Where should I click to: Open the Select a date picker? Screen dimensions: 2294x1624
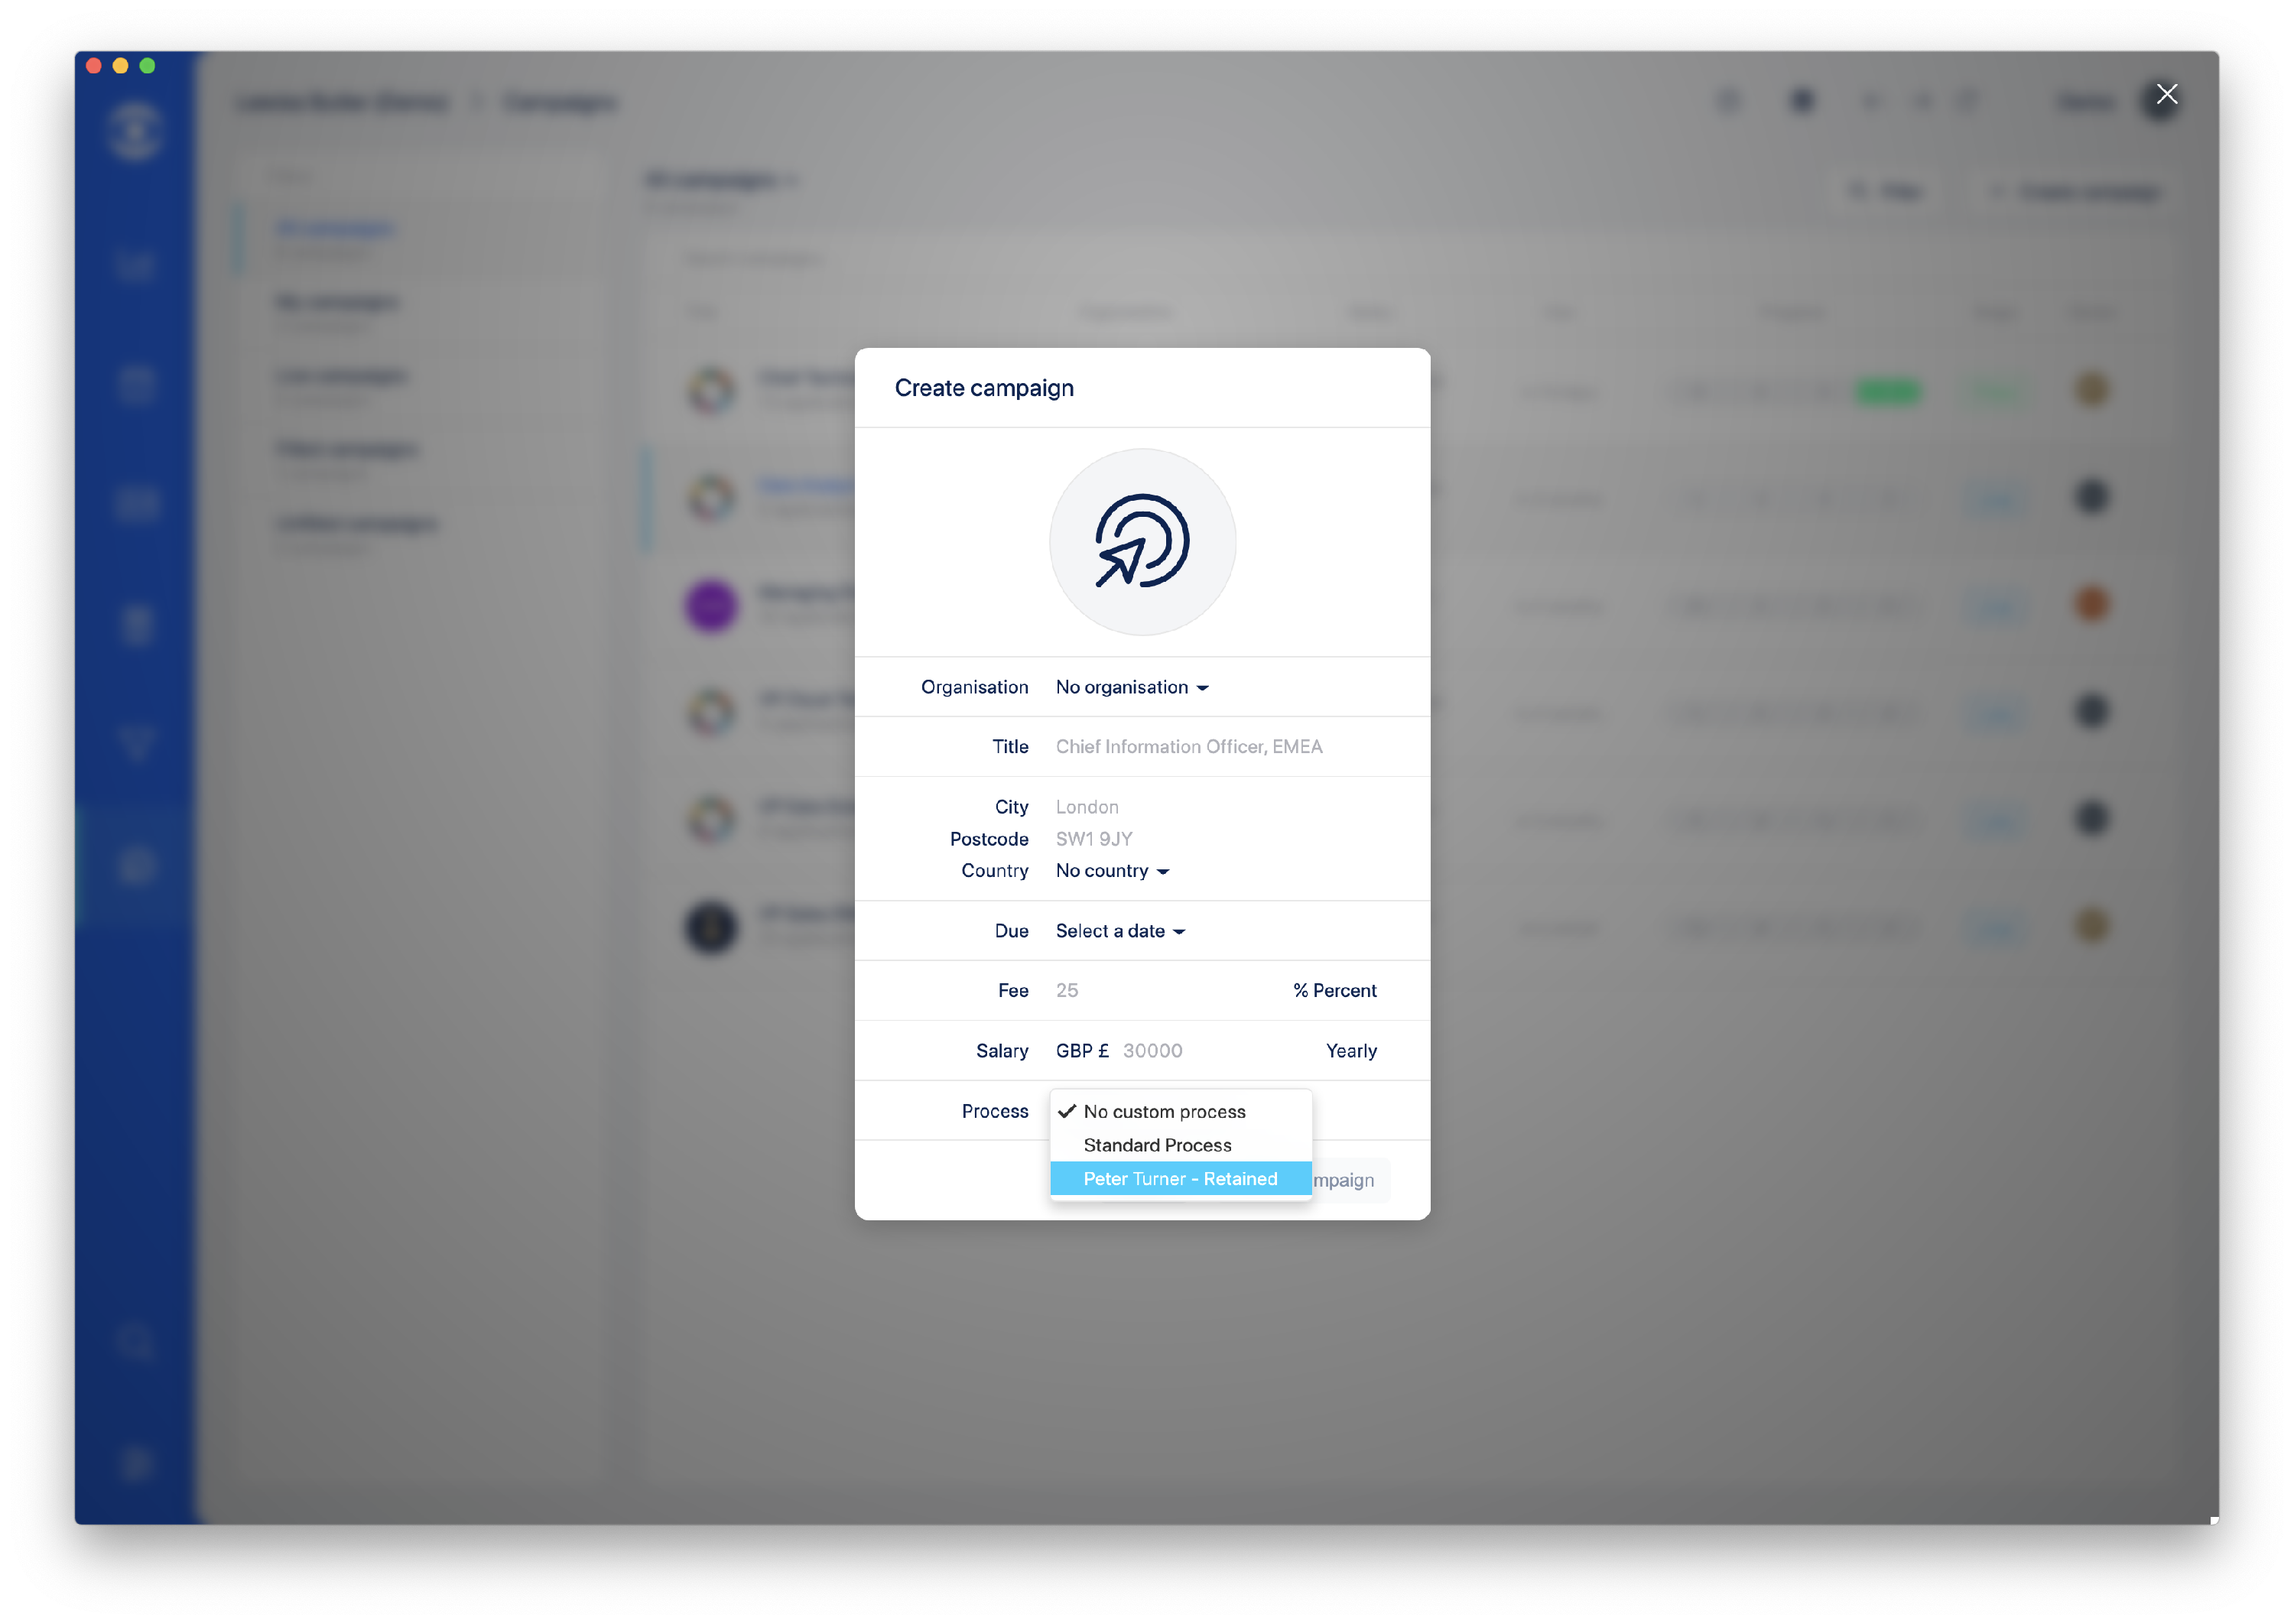(1120, 931)
